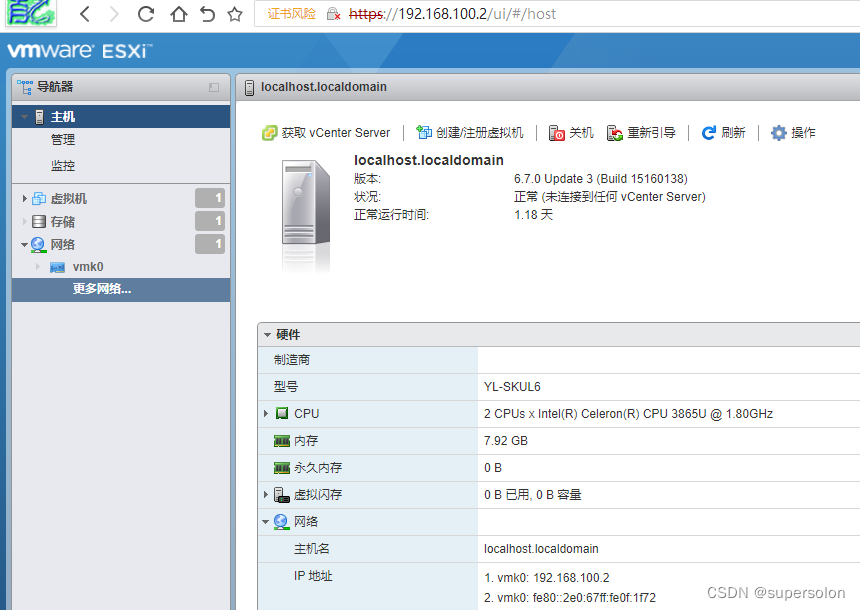Image resolution: width=860 pixels, height=610 pixels.
Task: Click the 重新引导 reboot icon
Action: tap(613, 131)
